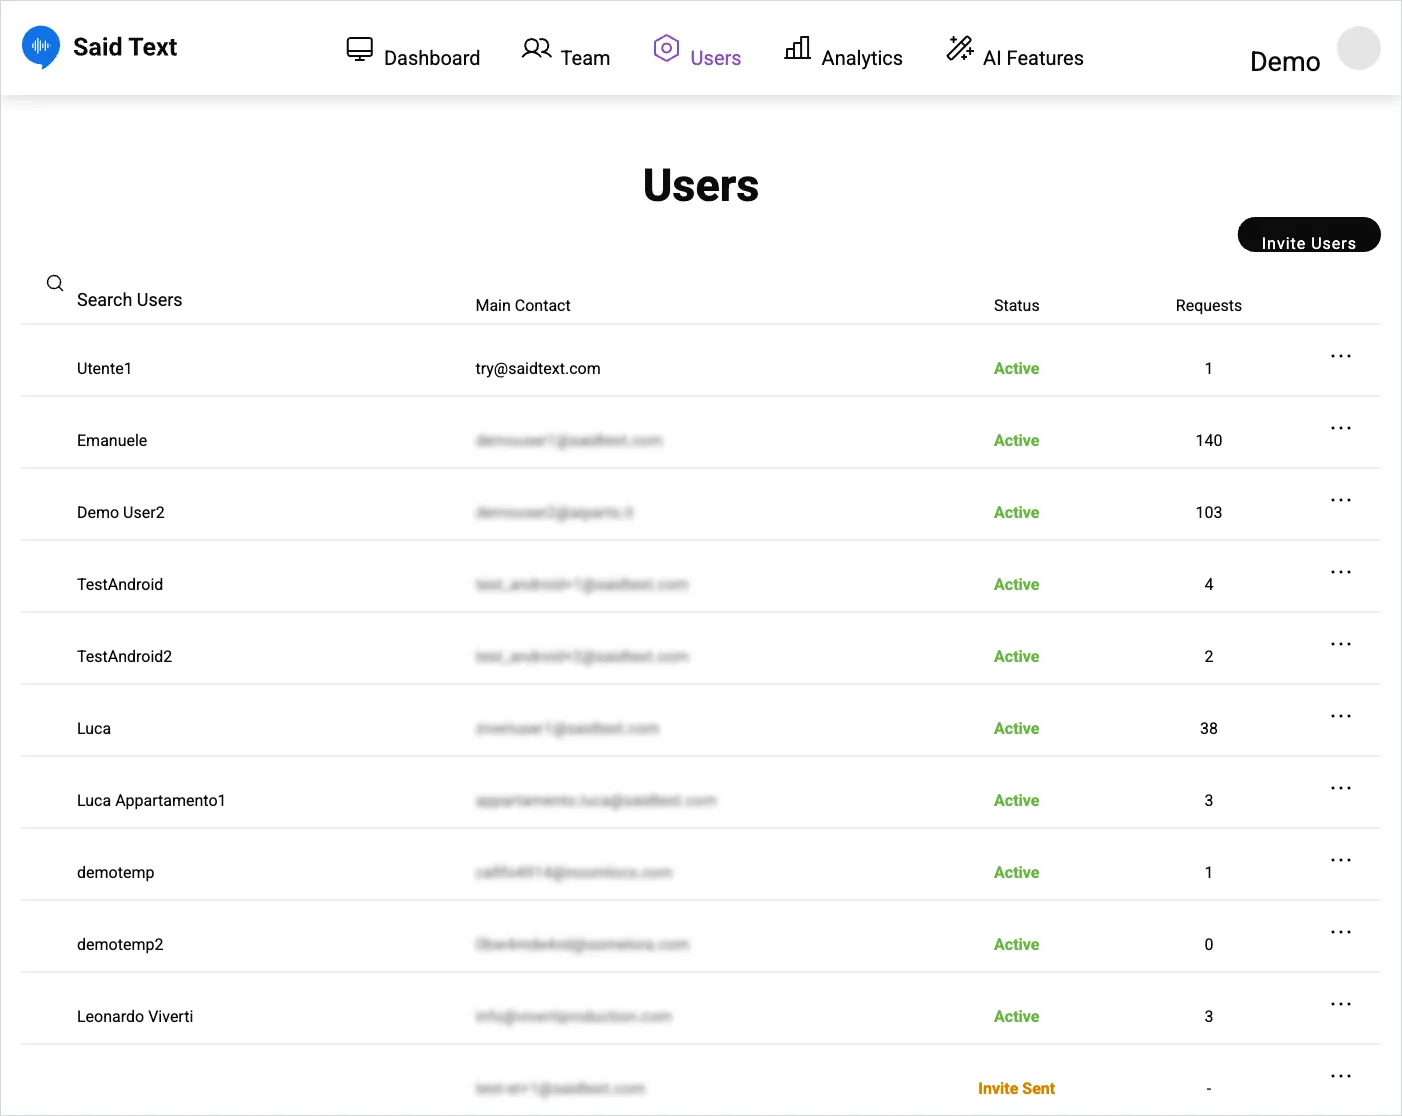Open the three-dot menu for Utente1
Image resolution: width=1402 pixels, height=1116 pixels.
tap(1341, 356)
